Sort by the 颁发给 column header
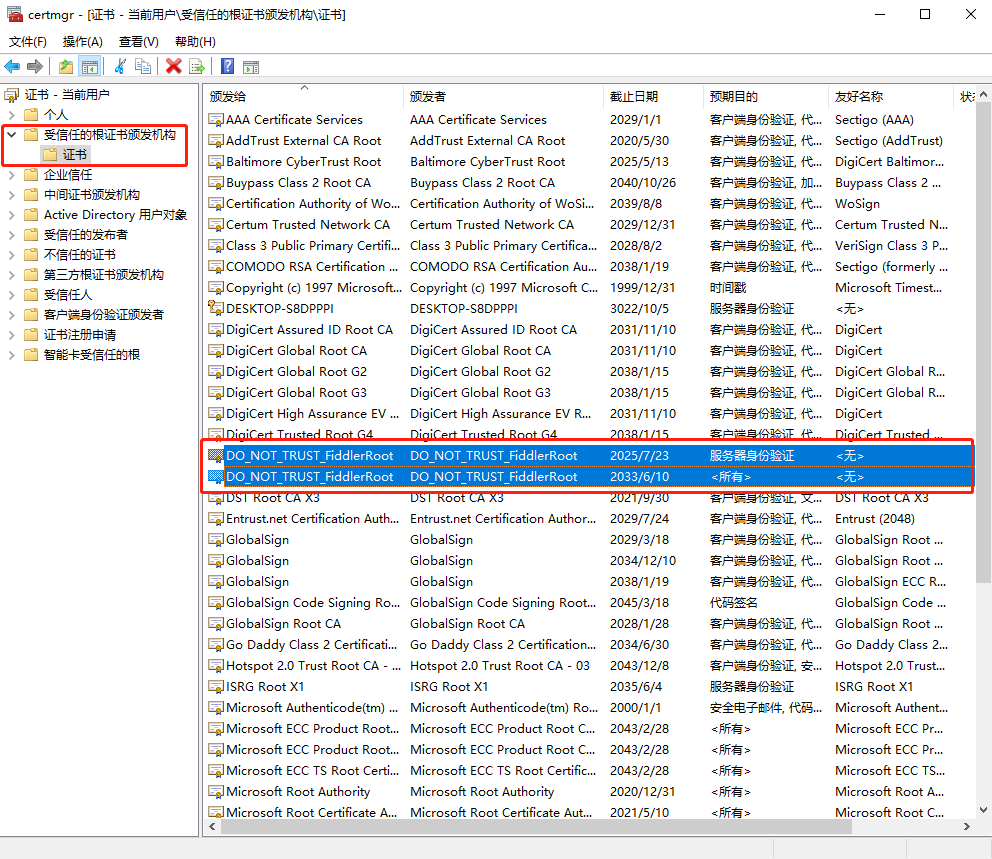Viewport: 992px width, 859px height. point(304,96)
